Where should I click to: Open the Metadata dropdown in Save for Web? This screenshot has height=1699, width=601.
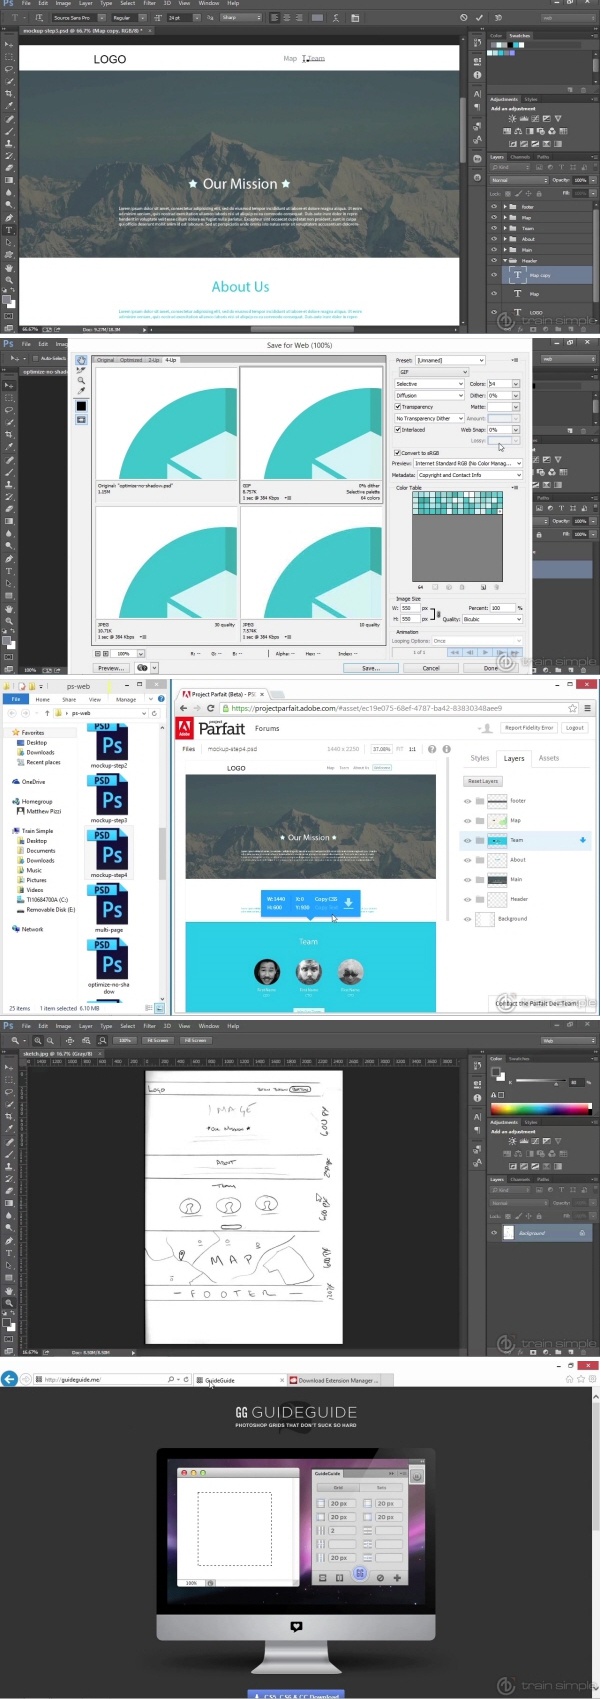469,475
